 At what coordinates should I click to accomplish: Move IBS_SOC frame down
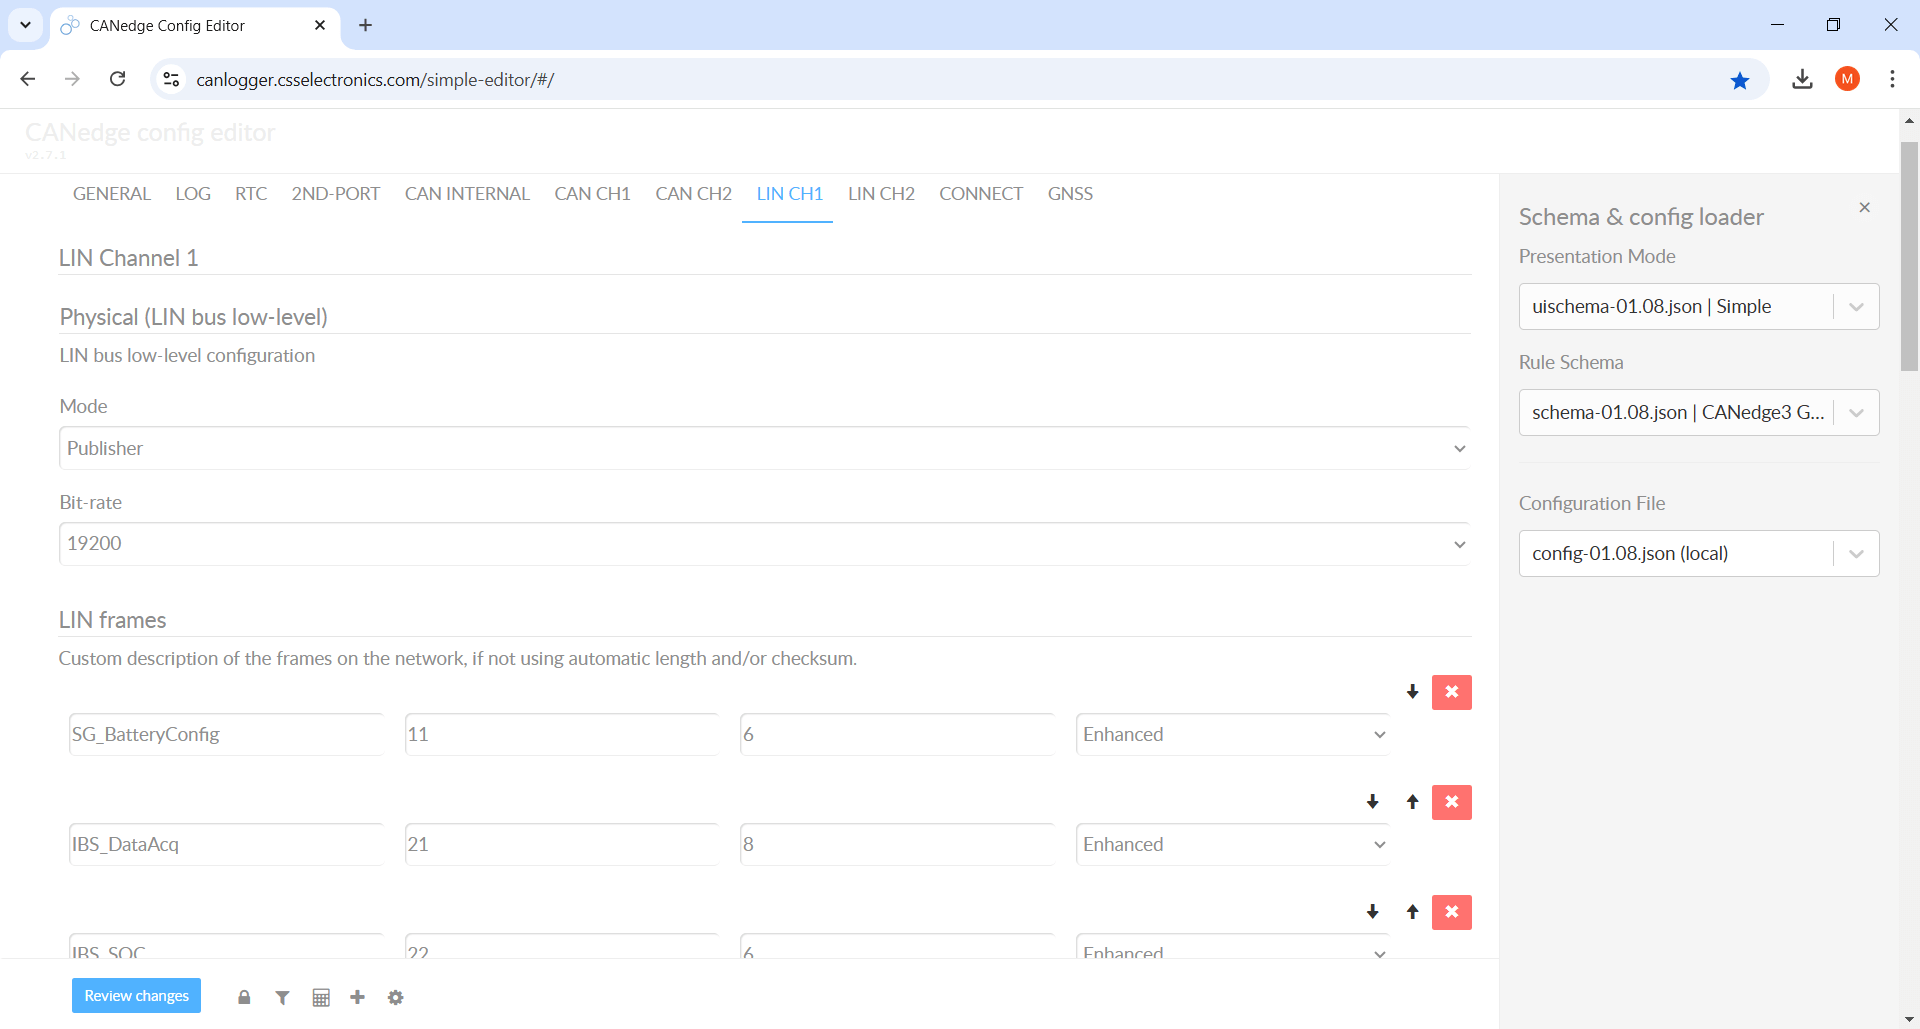pos(1373,912)
